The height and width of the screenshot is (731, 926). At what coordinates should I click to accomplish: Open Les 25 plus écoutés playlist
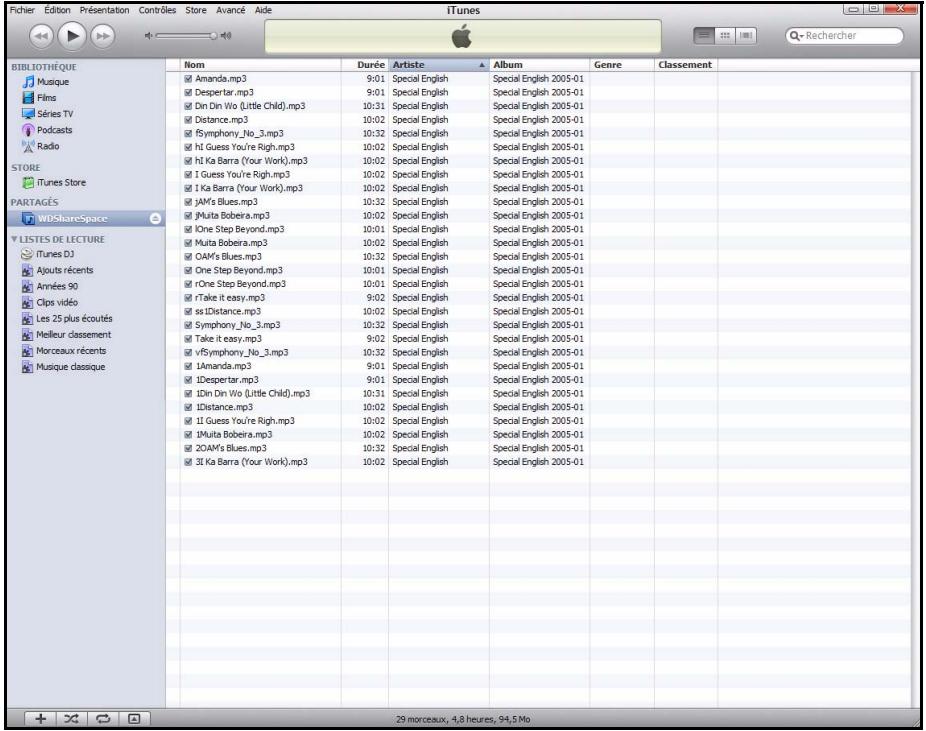click(x=67, y=318)
